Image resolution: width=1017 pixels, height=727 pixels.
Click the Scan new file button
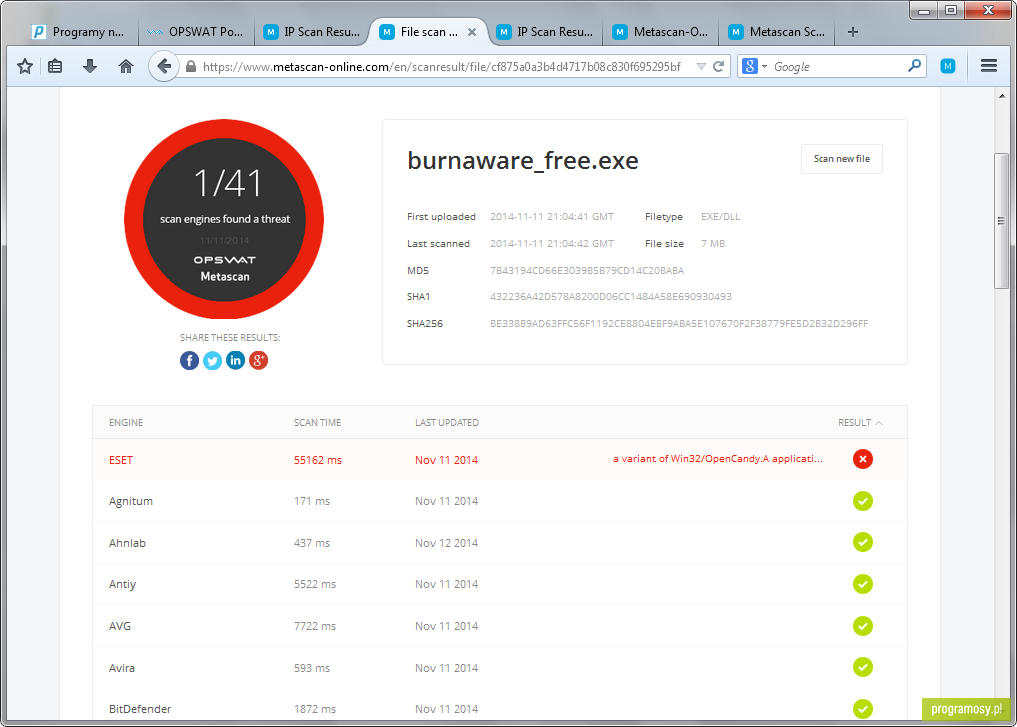tap(842, 159)
